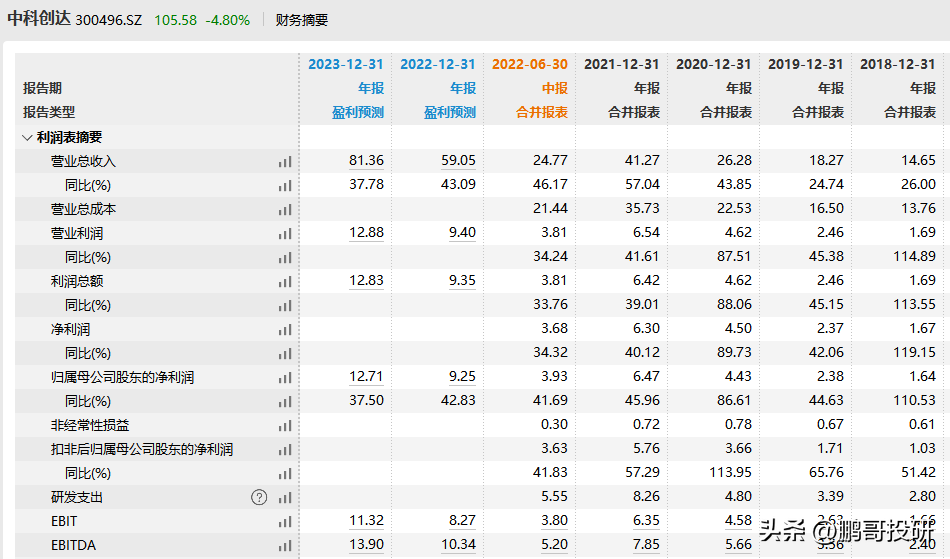Click forecast revenue value 81.36

tap(367, 160)
